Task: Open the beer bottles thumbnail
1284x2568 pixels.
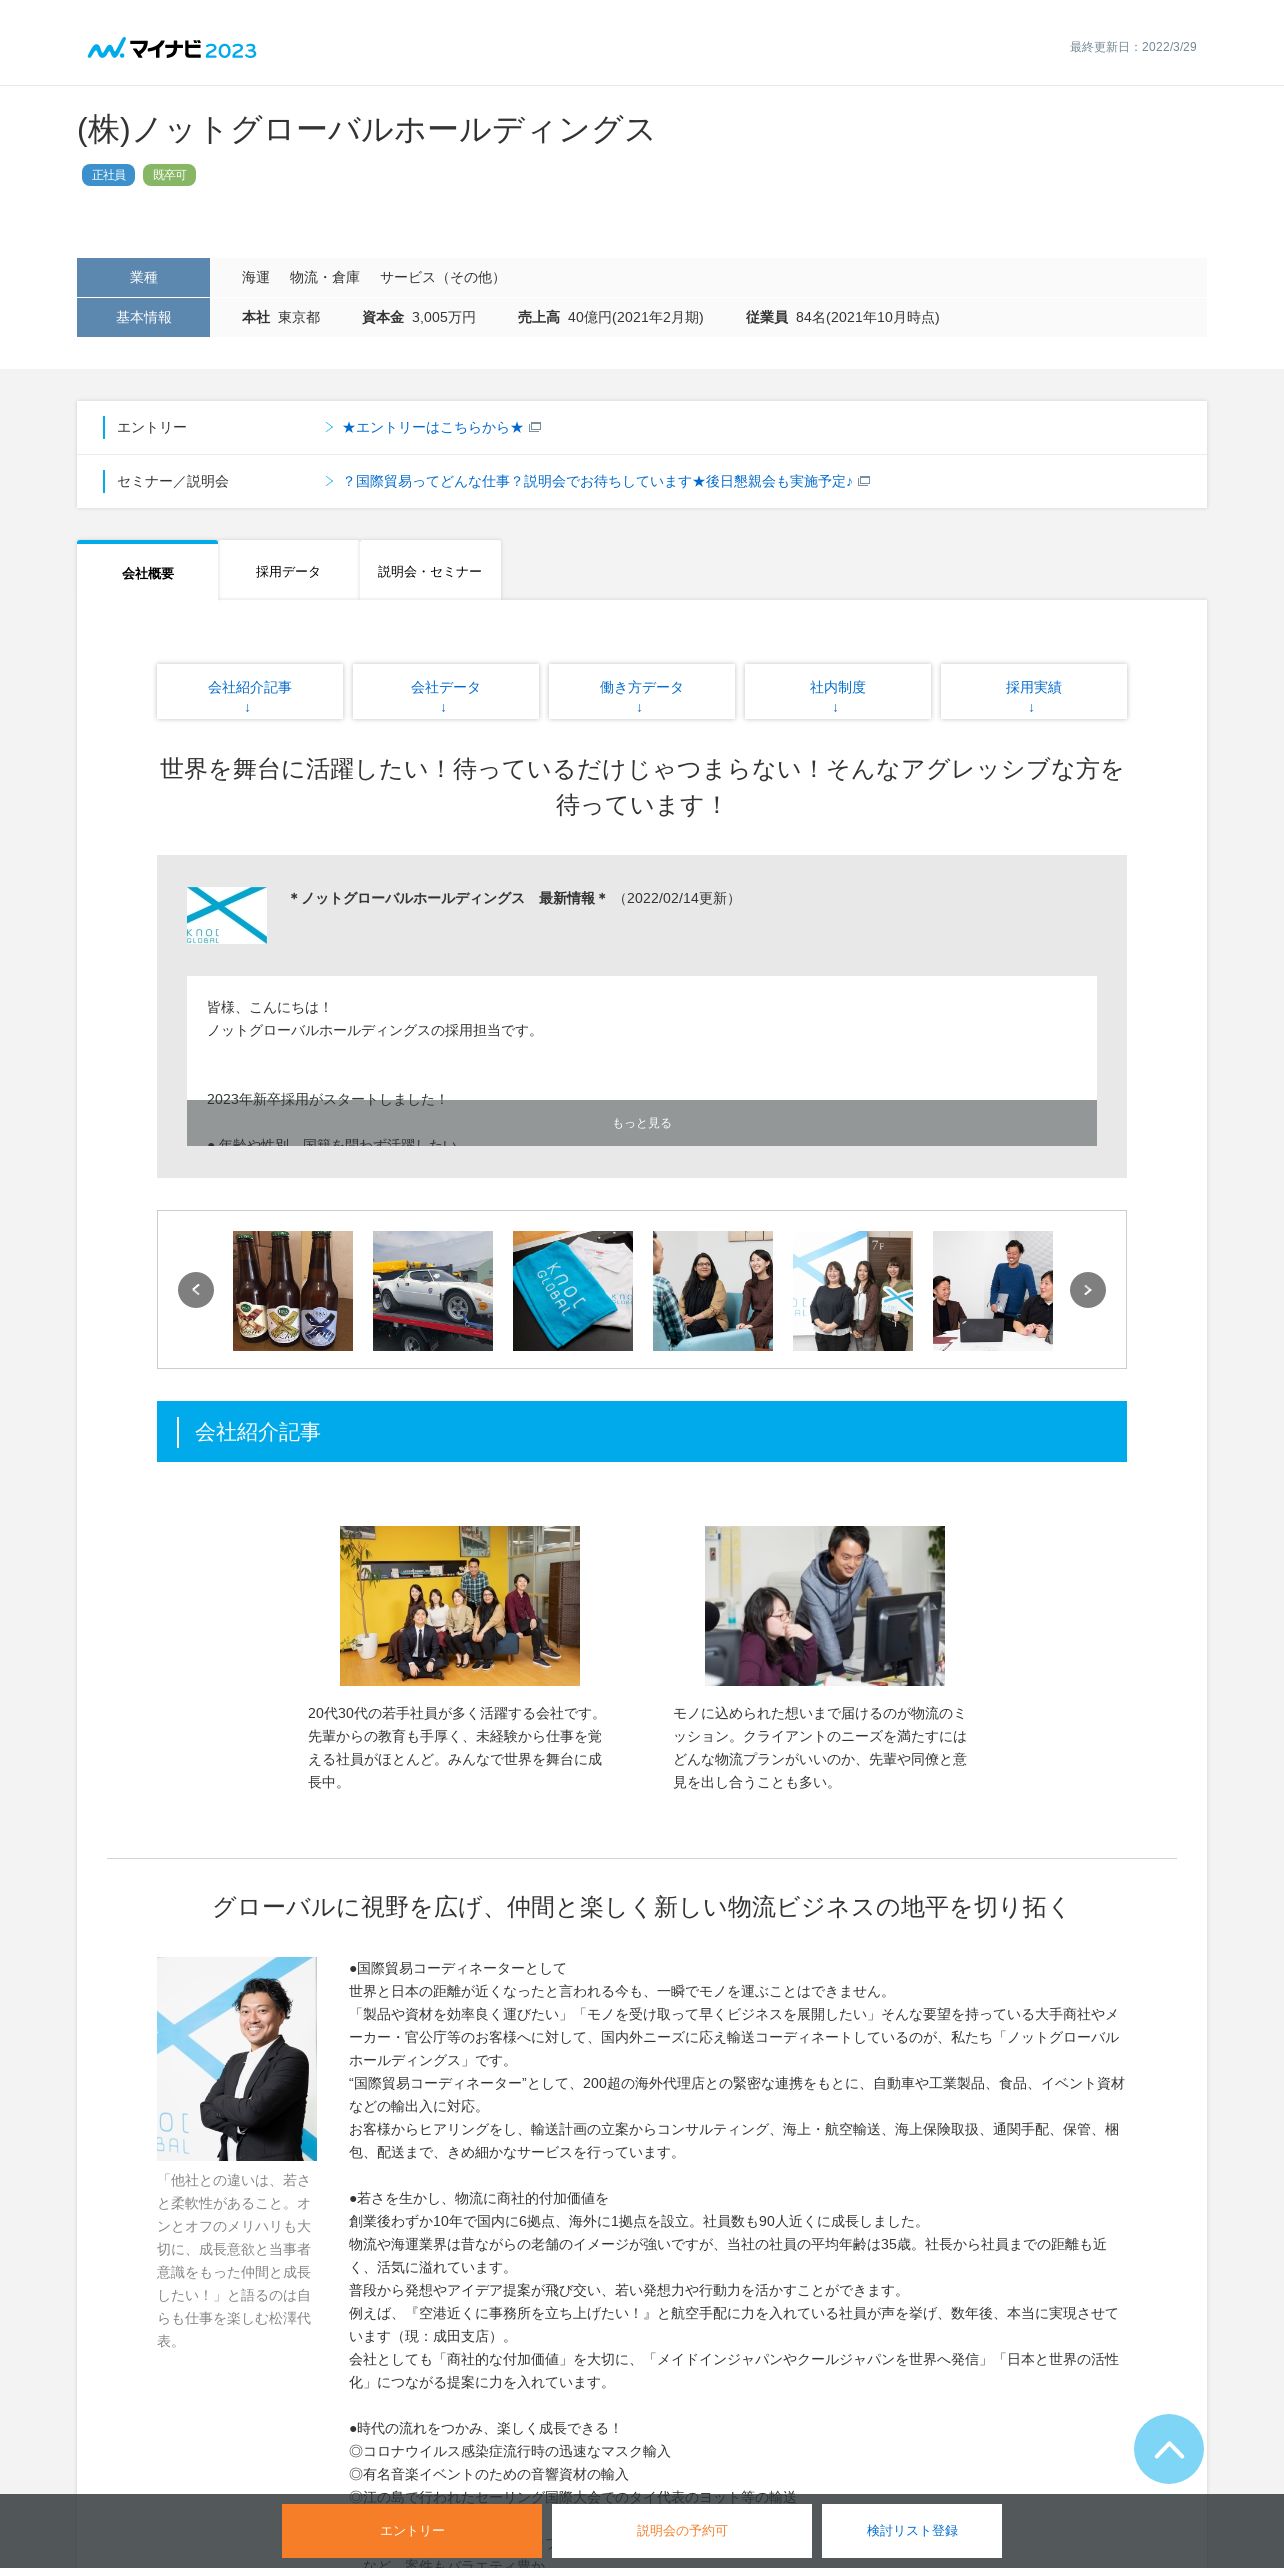Action: [x=293, y=1291]
